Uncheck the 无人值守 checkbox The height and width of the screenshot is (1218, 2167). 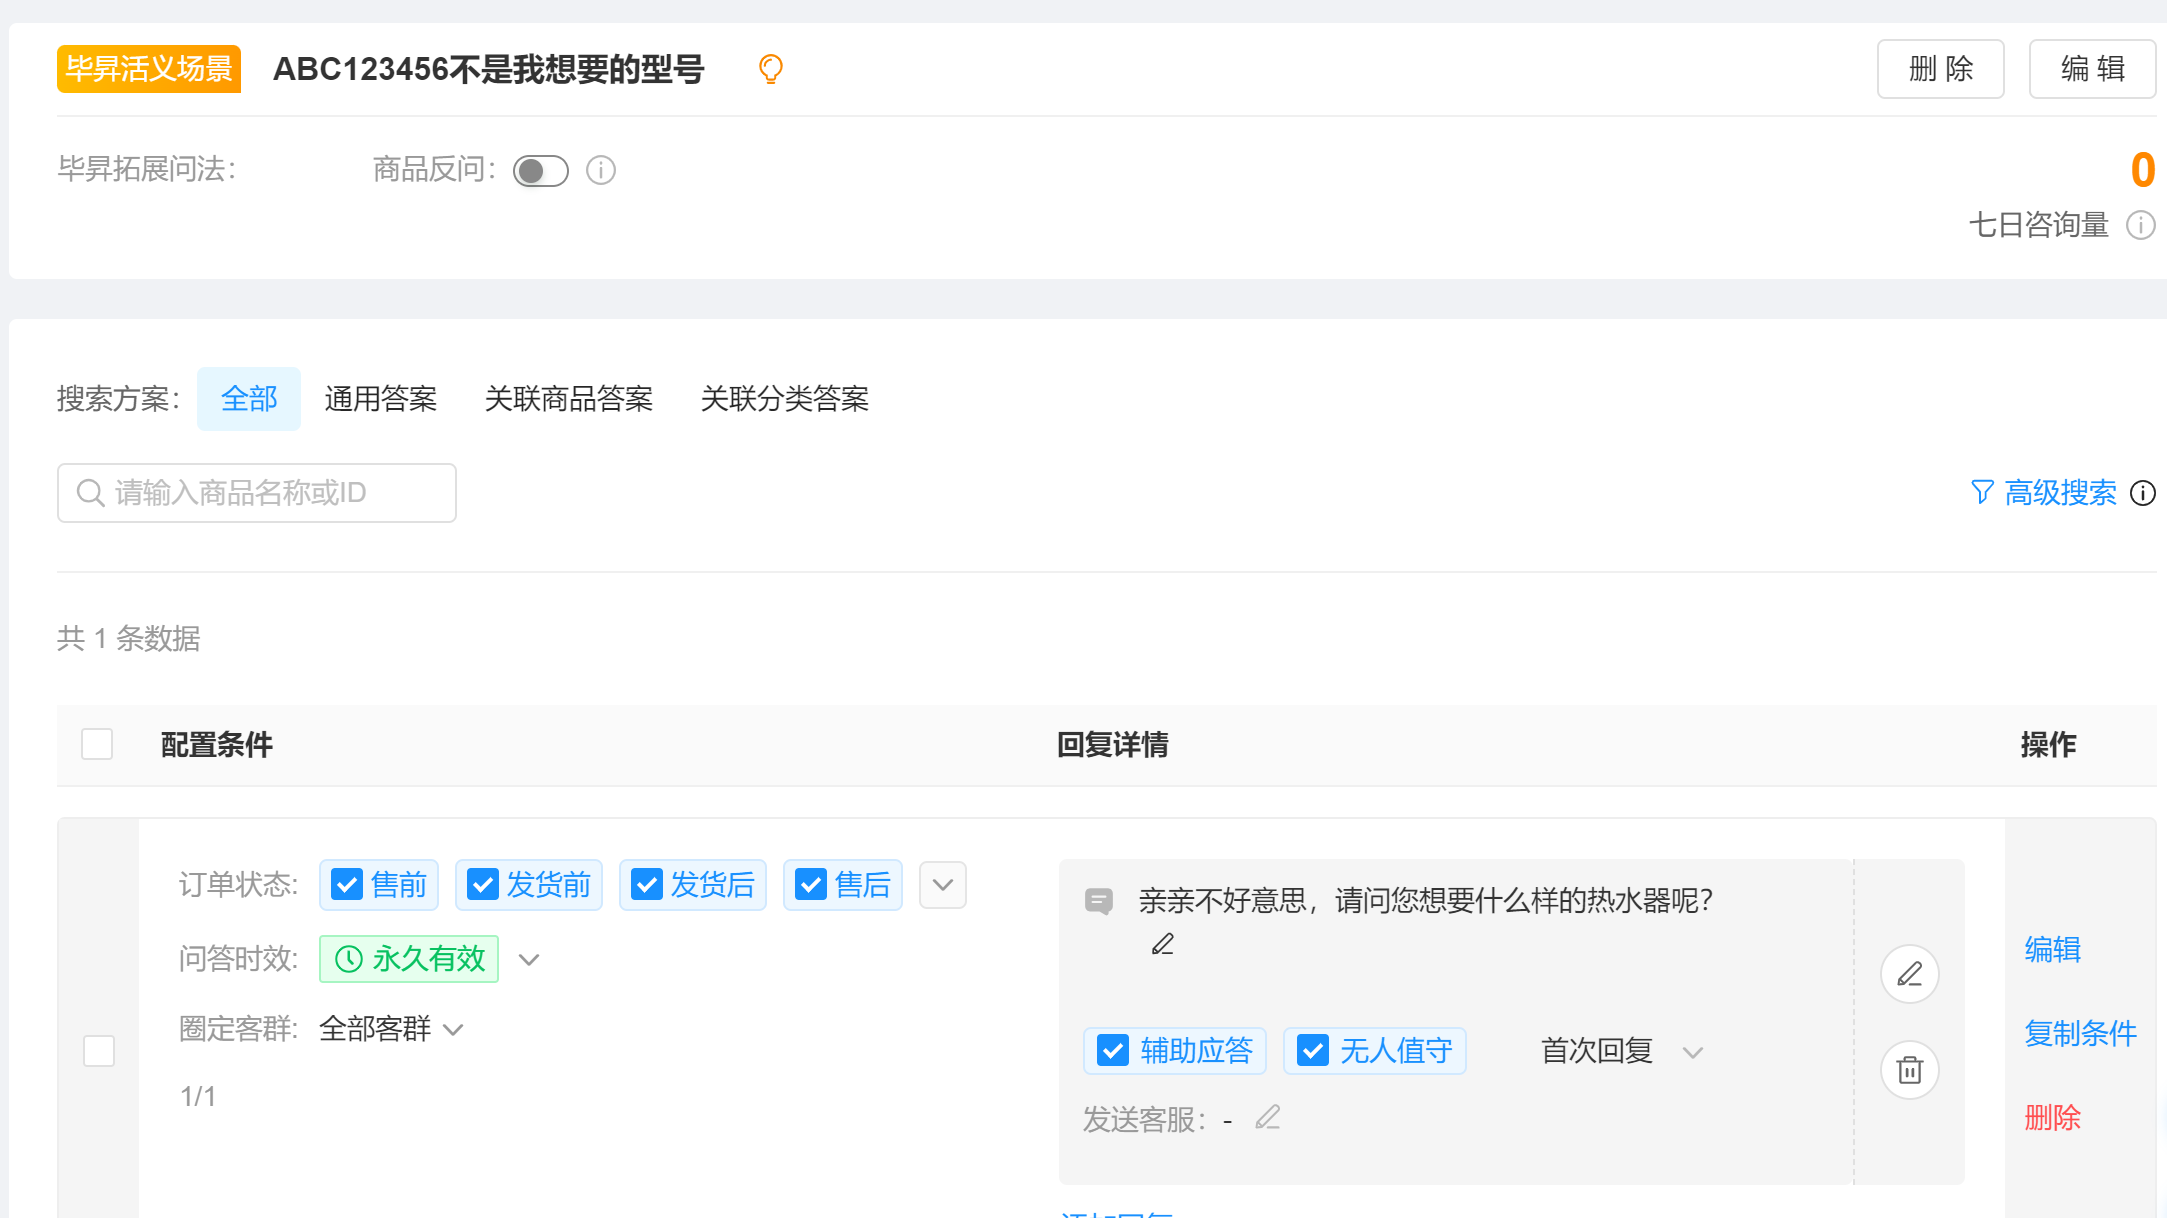click(x=1312, y=1051)
